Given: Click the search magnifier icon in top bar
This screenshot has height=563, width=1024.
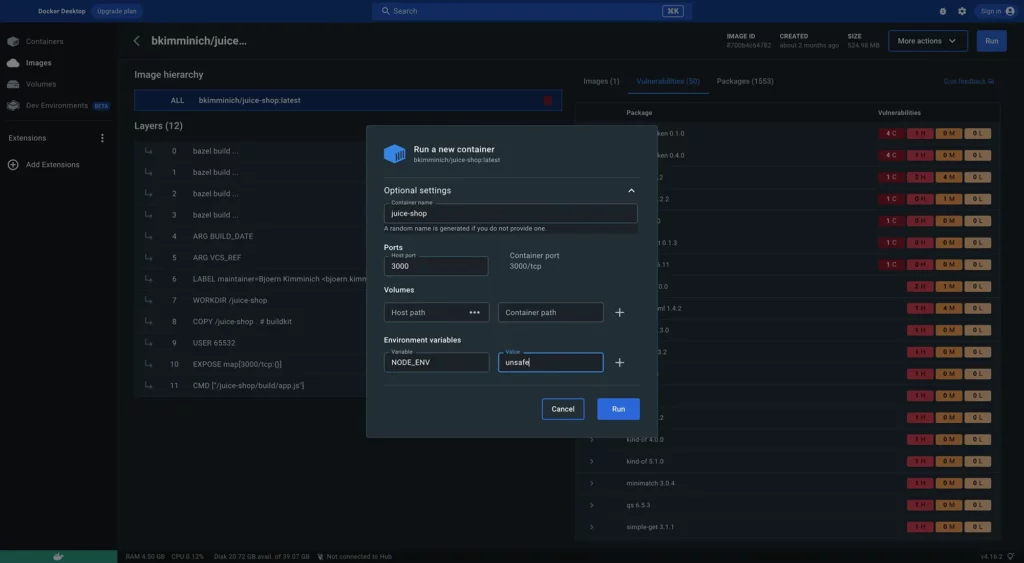Looking at the screenshot, I should 385,11.
